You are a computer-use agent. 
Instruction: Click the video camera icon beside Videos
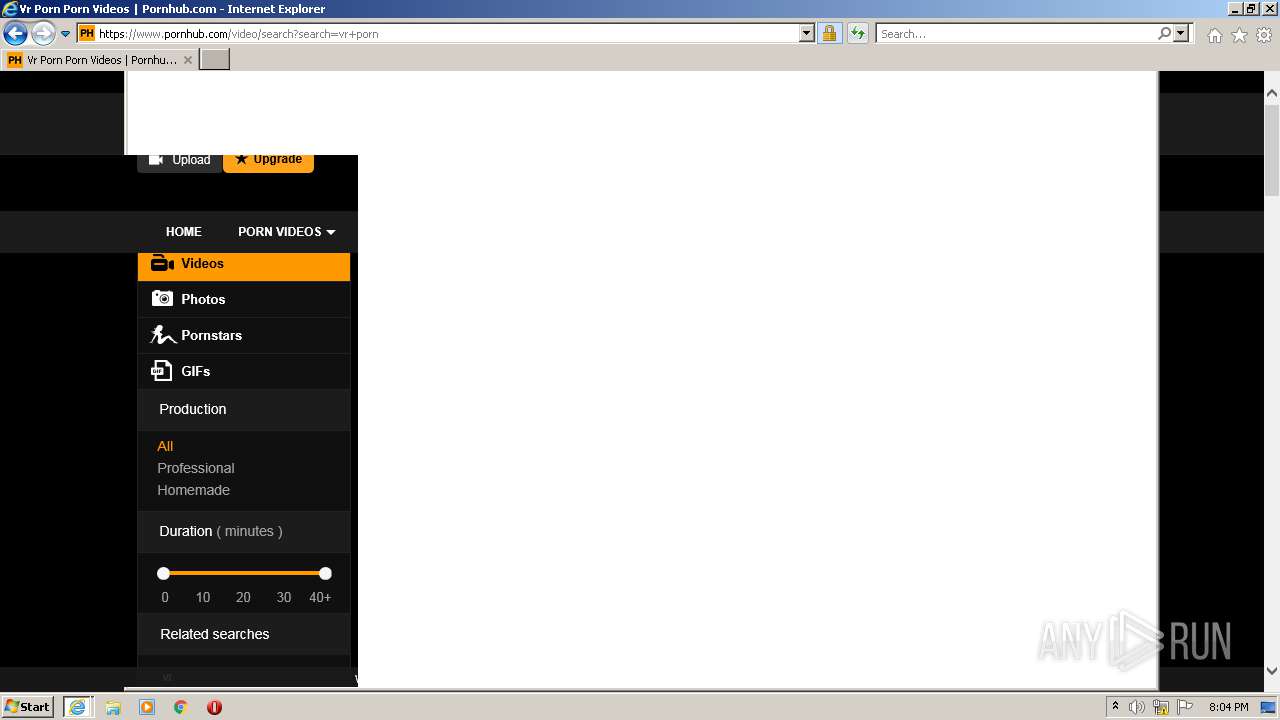(x=162, y=264)
